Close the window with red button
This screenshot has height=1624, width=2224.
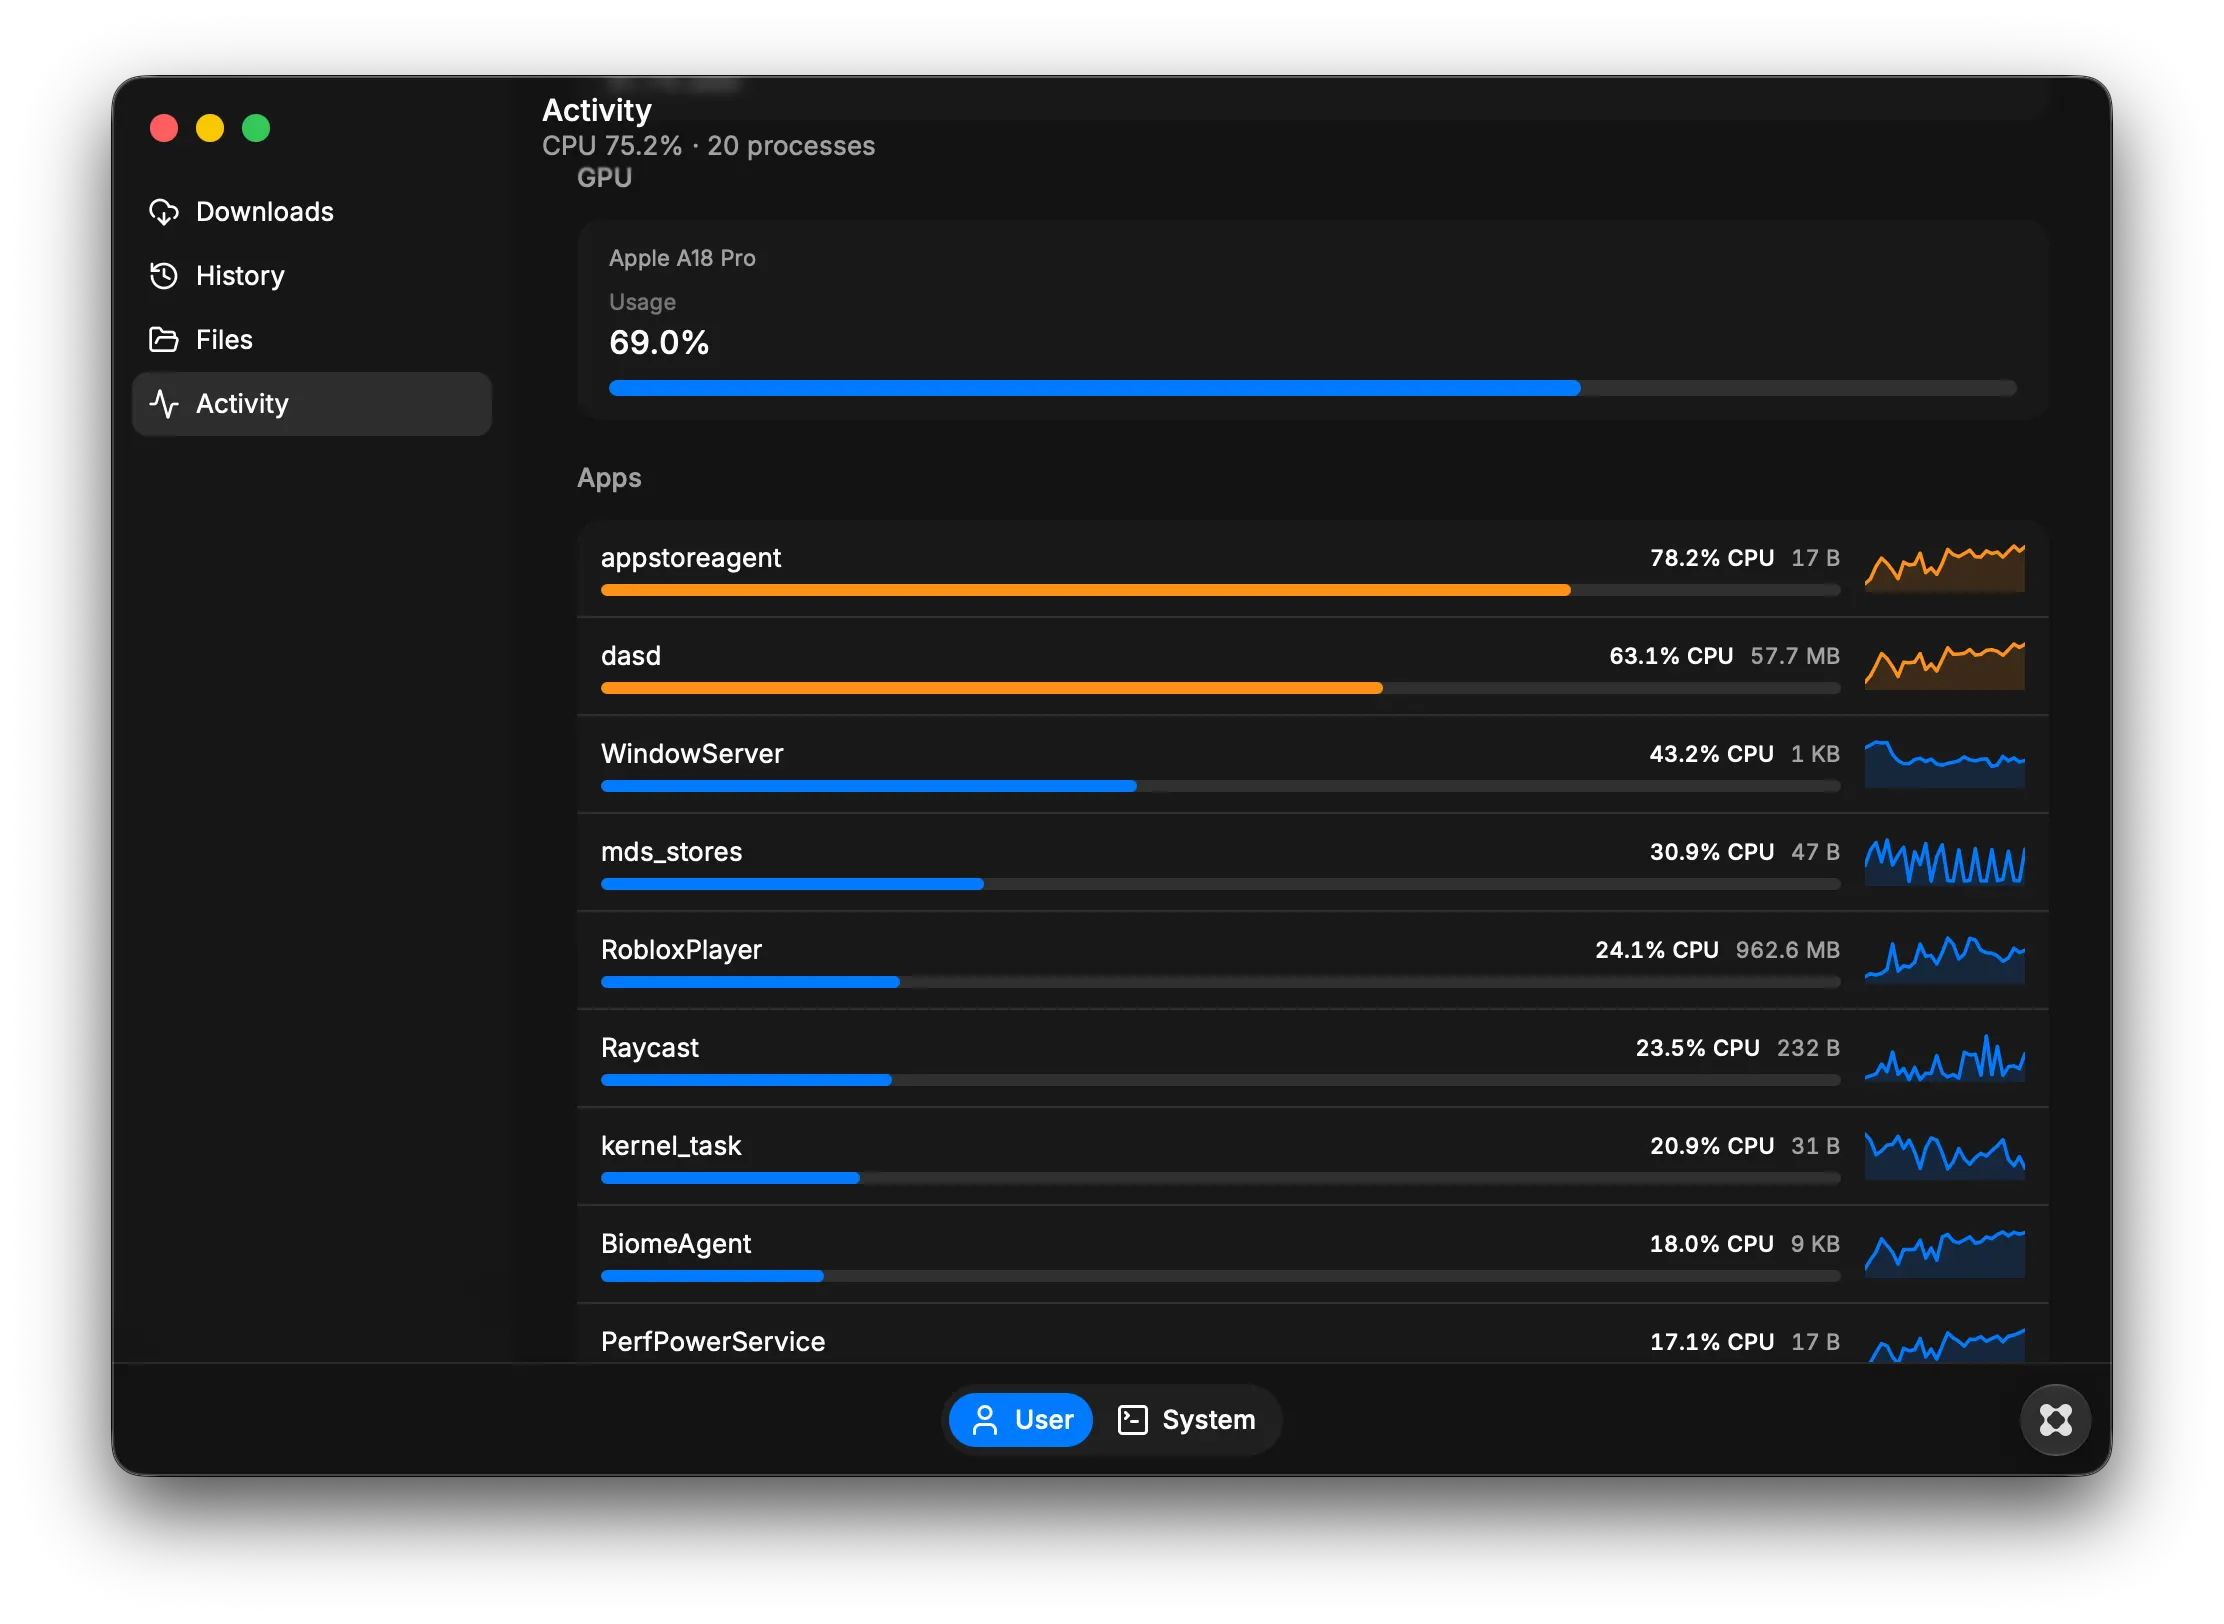[164, 128]
